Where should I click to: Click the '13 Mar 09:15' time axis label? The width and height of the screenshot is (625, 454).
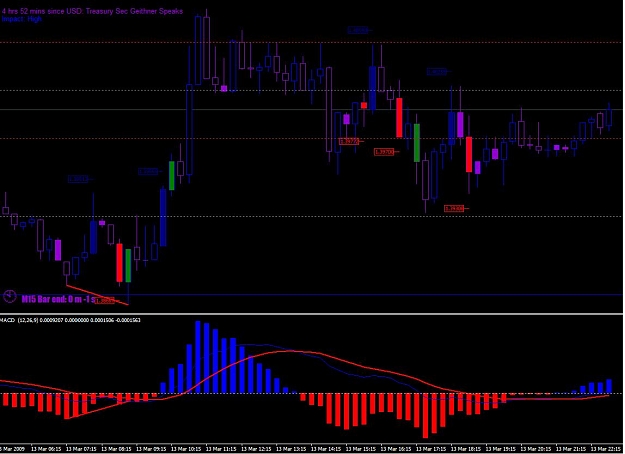tap(151, 449)
